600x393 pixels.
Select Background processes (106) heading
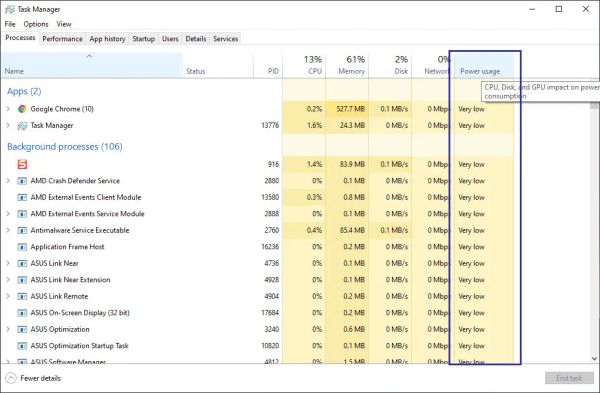[65, 147]
